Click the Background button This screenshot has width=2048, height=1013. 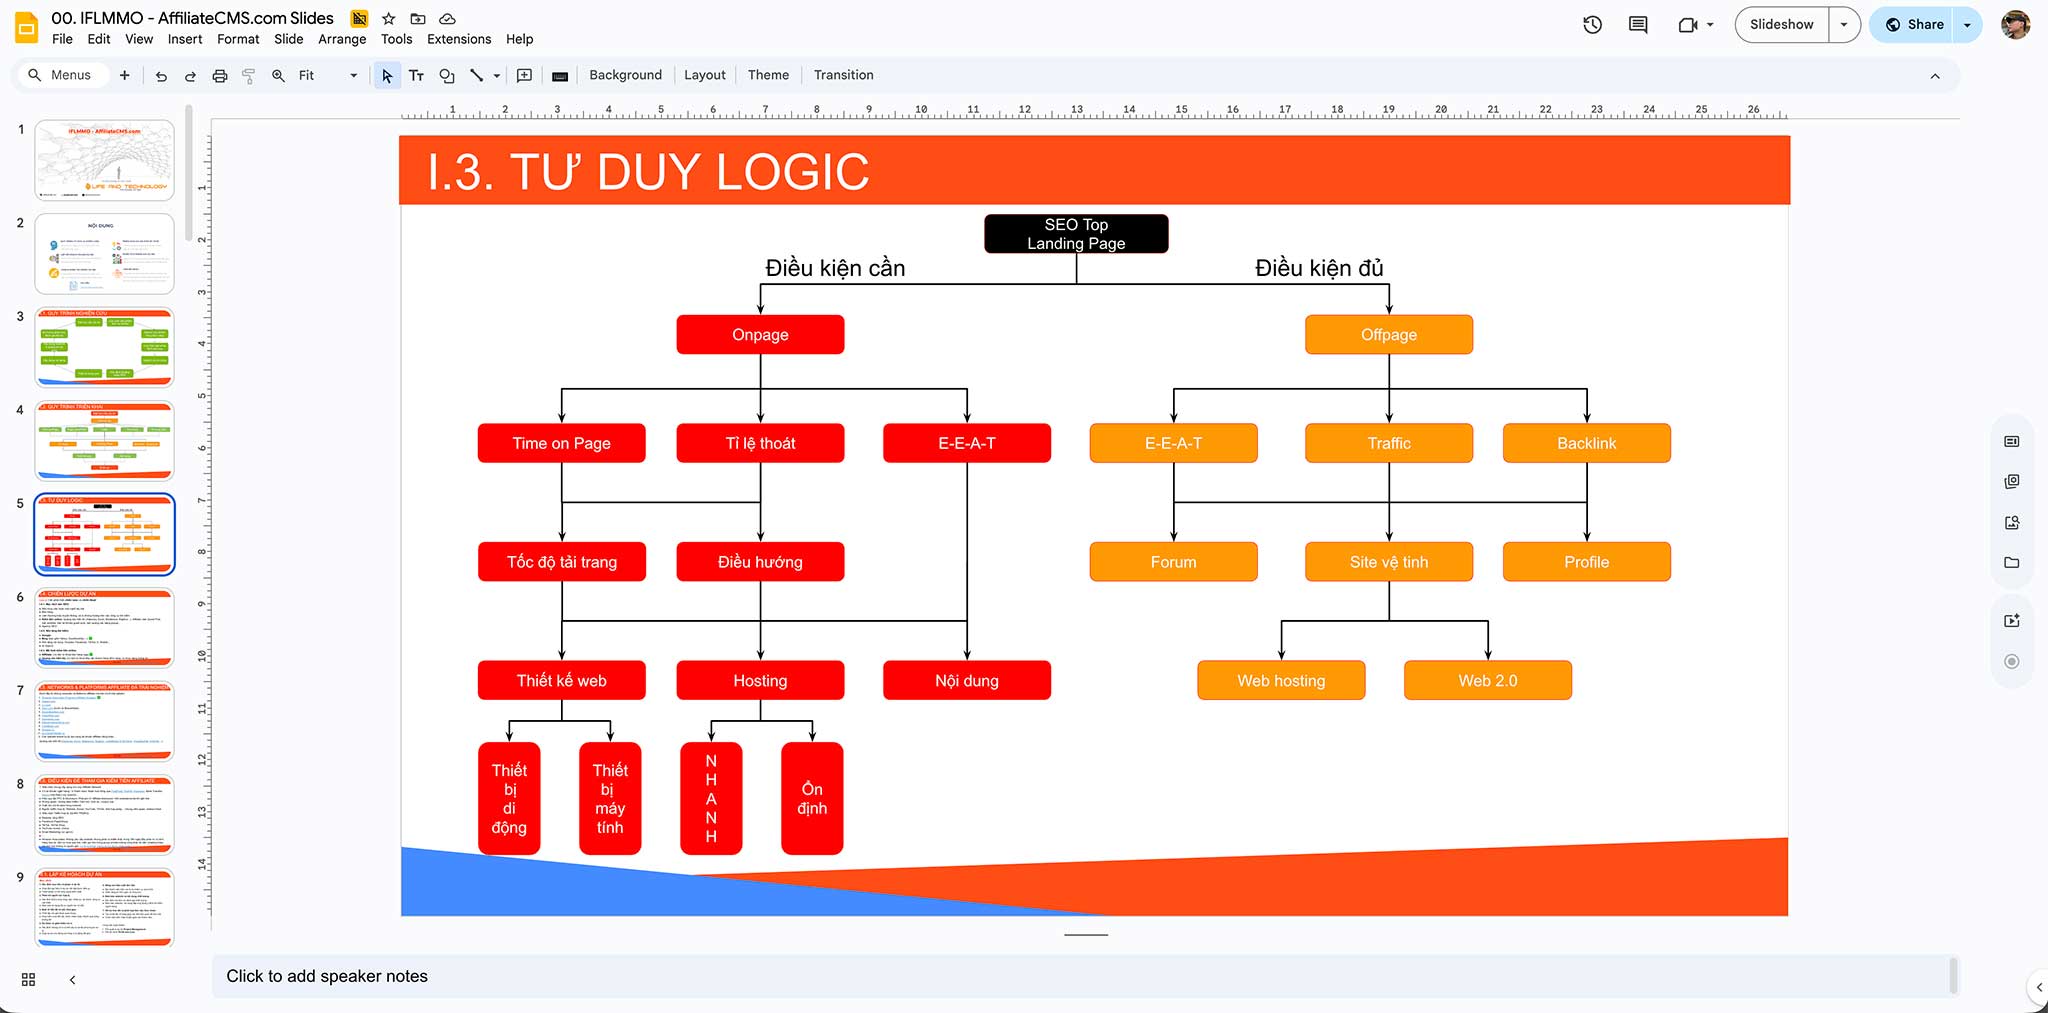(x=625, y=75)
